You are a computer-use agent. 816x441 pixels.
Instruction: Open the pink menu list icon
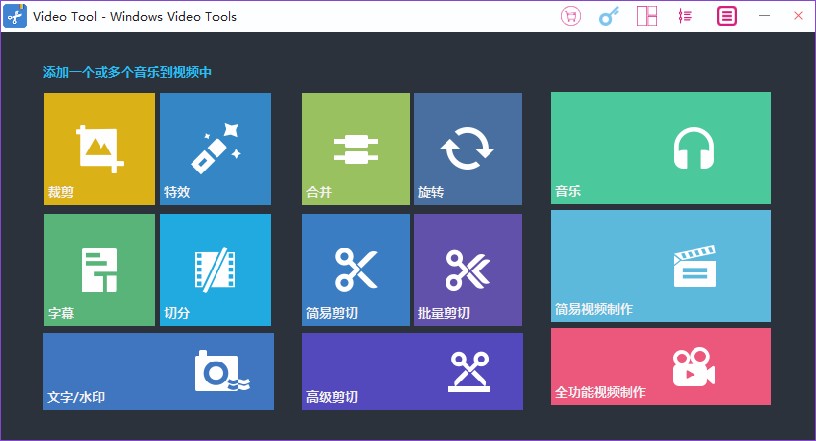click(726, 16)
